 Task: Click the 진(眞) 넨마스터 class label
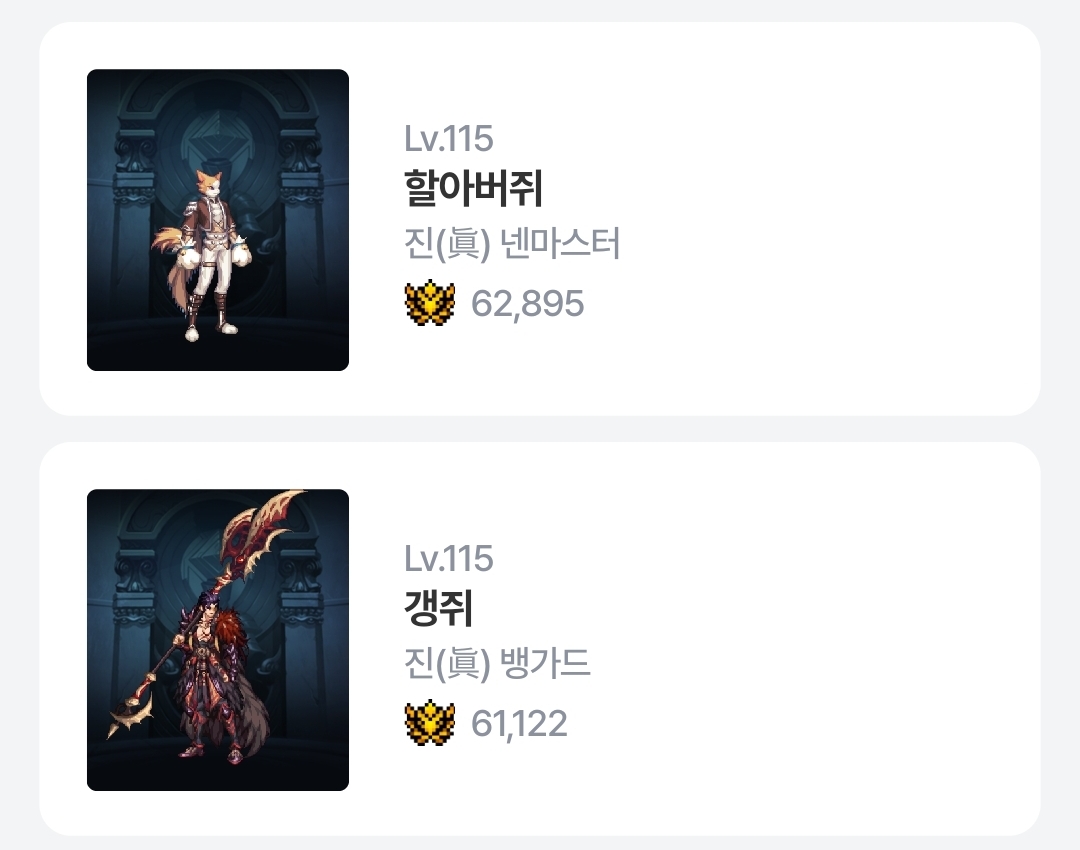pos(512,244)
